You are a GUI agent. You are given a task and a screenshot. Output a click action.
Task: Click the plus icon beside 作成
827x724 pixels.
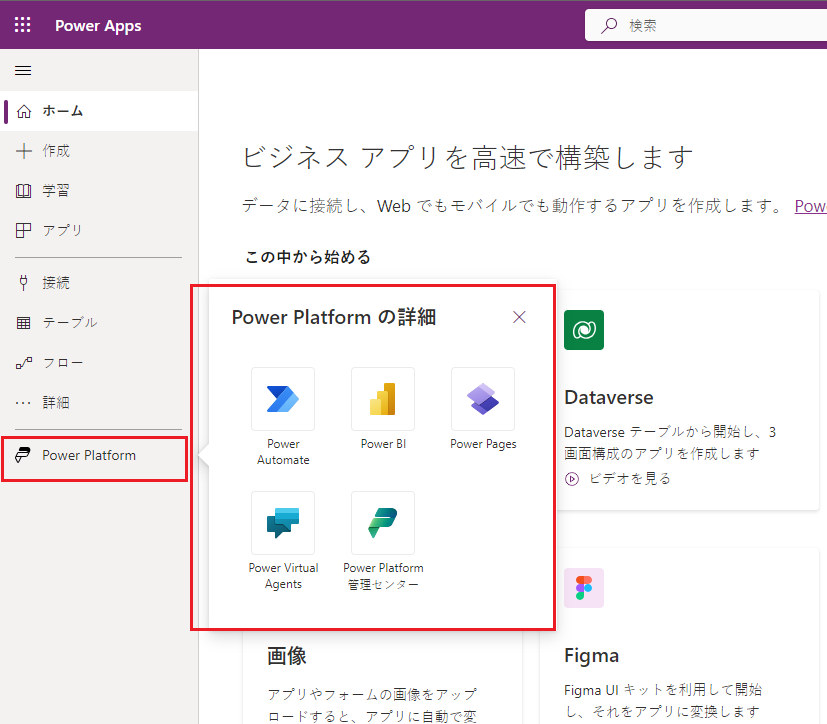pyautogui.click(x=24, y=151)
